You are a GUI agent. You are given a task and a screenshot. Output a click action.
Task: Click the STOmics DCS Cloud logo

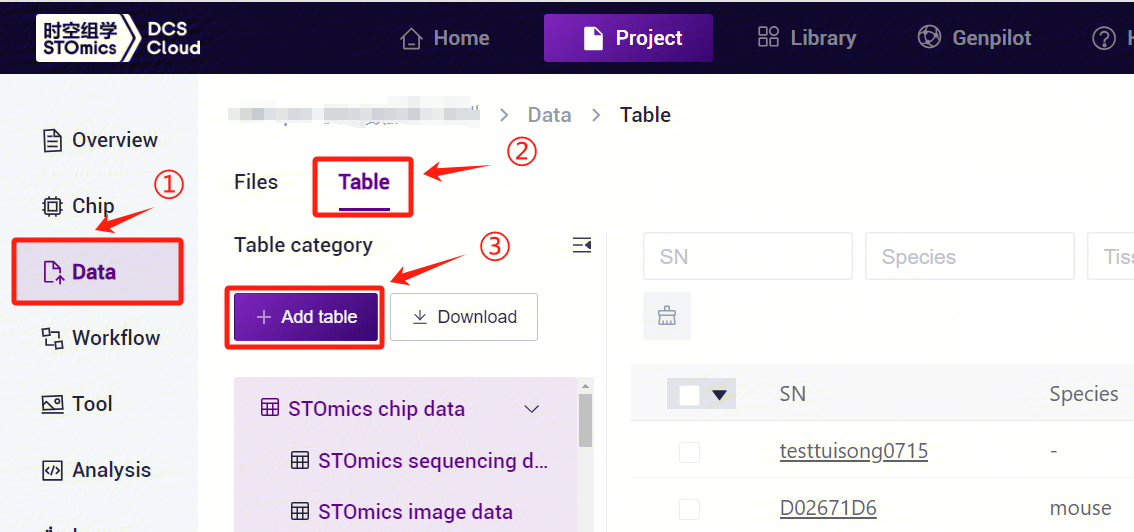tap(119, 38)
